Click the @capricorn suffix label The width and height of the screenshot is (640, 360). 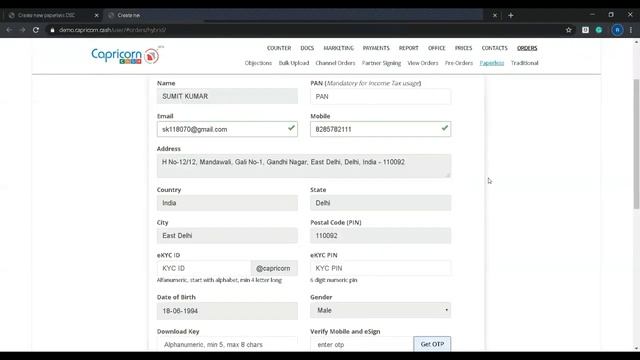click(x=274, y=268)
